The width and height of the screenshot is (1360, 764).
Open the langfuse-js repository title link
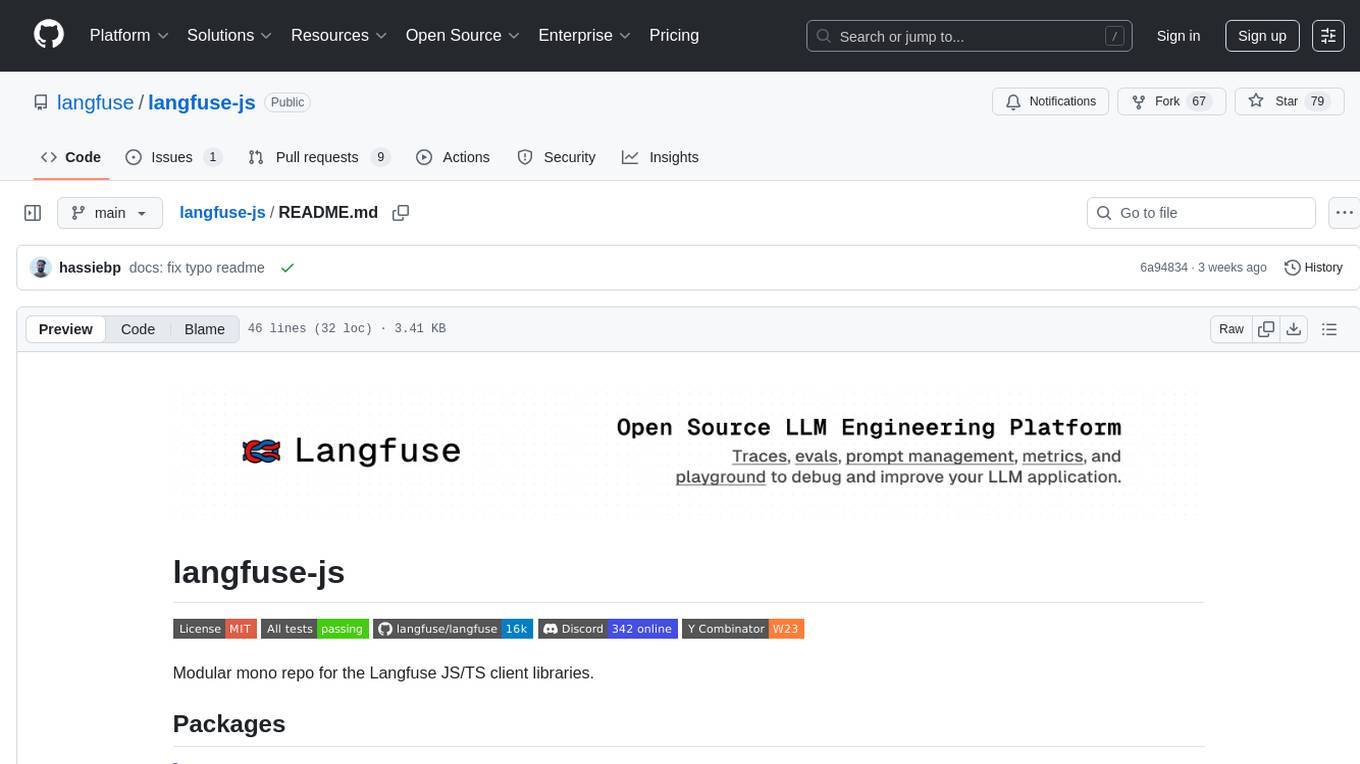pyautogui.click(x=202, y=102)
